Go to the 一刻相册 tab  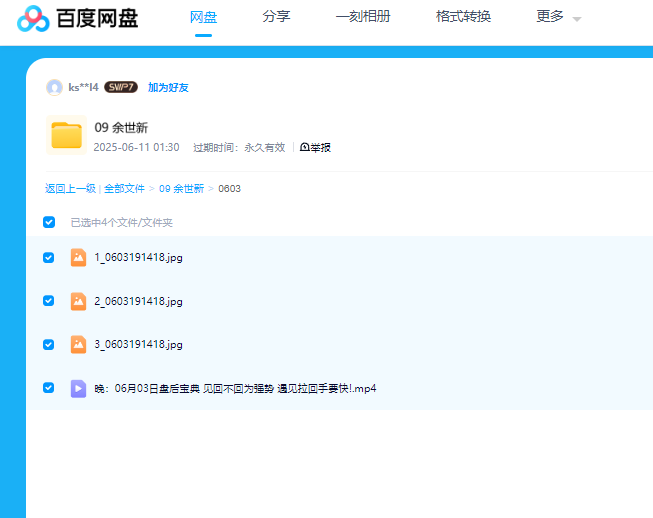pos(363,17)
